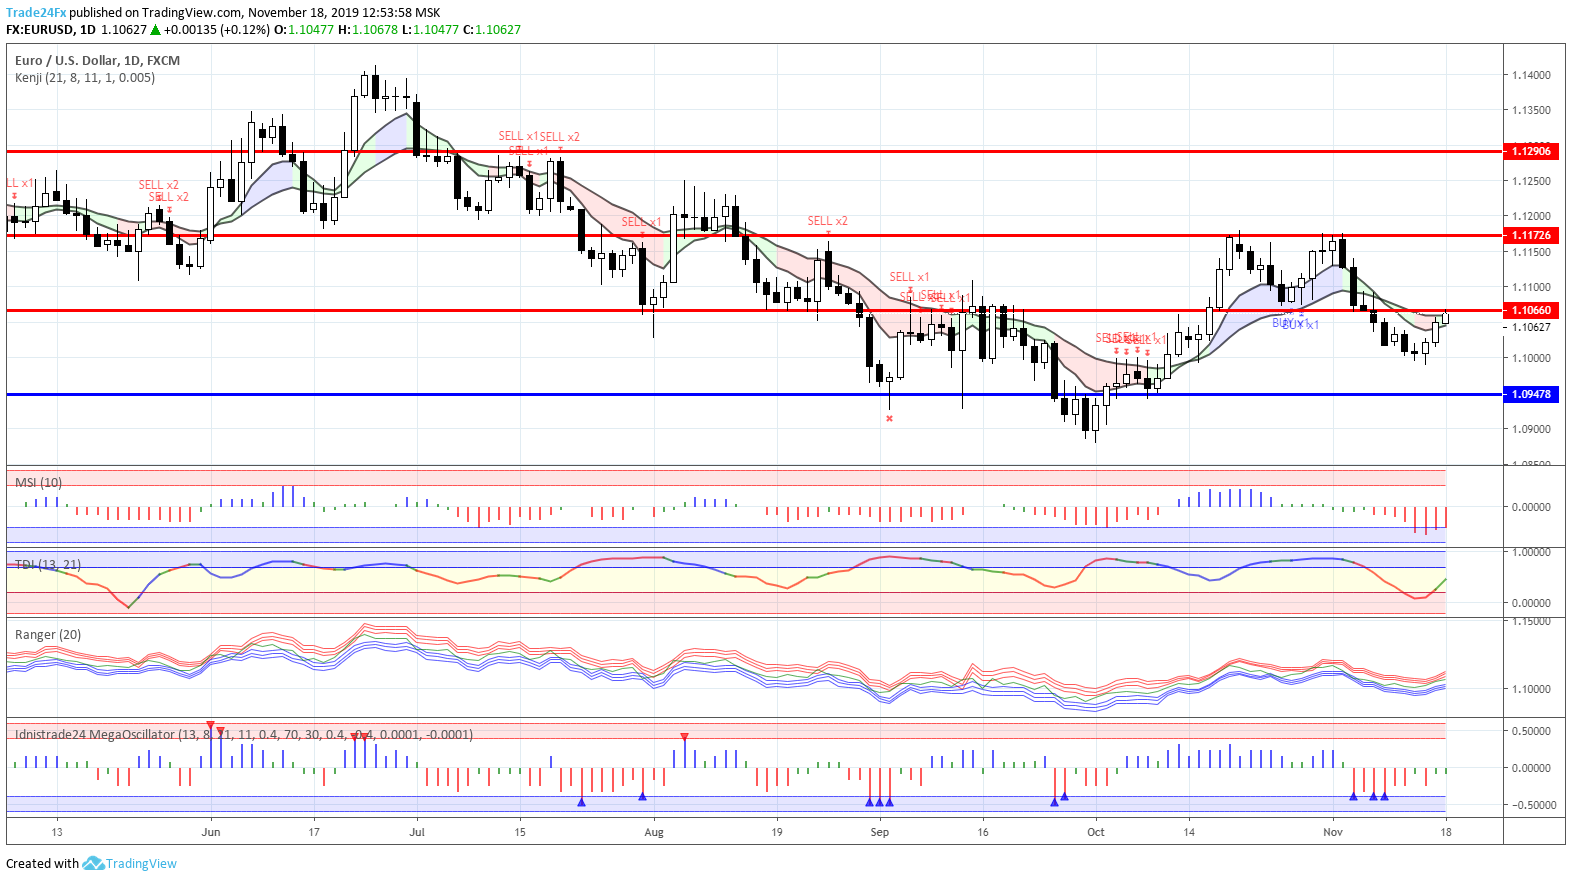This screenshot has height=881, width=1572.
Task: Select the 1.12906 red price label
Action: pyautogui.click(x=1531, y=151)
